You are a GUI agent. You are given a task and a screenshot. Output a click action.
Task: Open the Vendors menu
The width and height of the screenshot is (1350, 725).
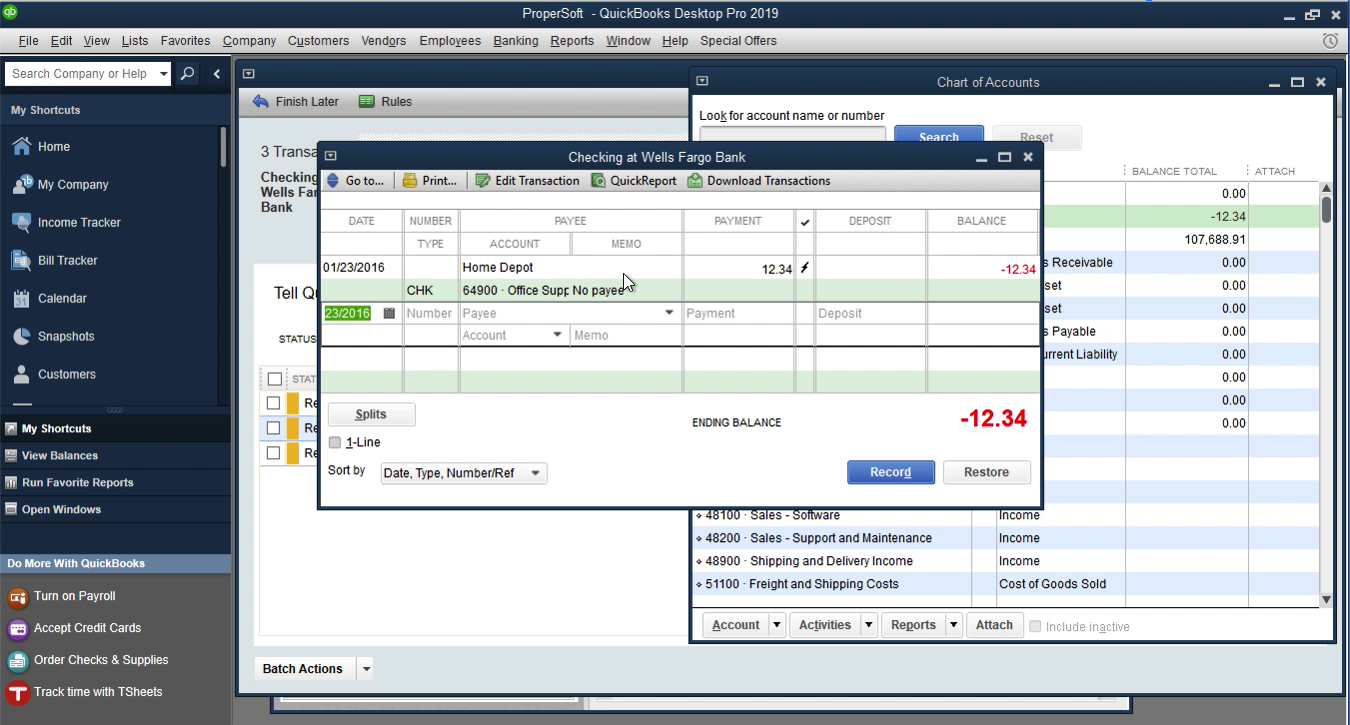tap(384, 41)
